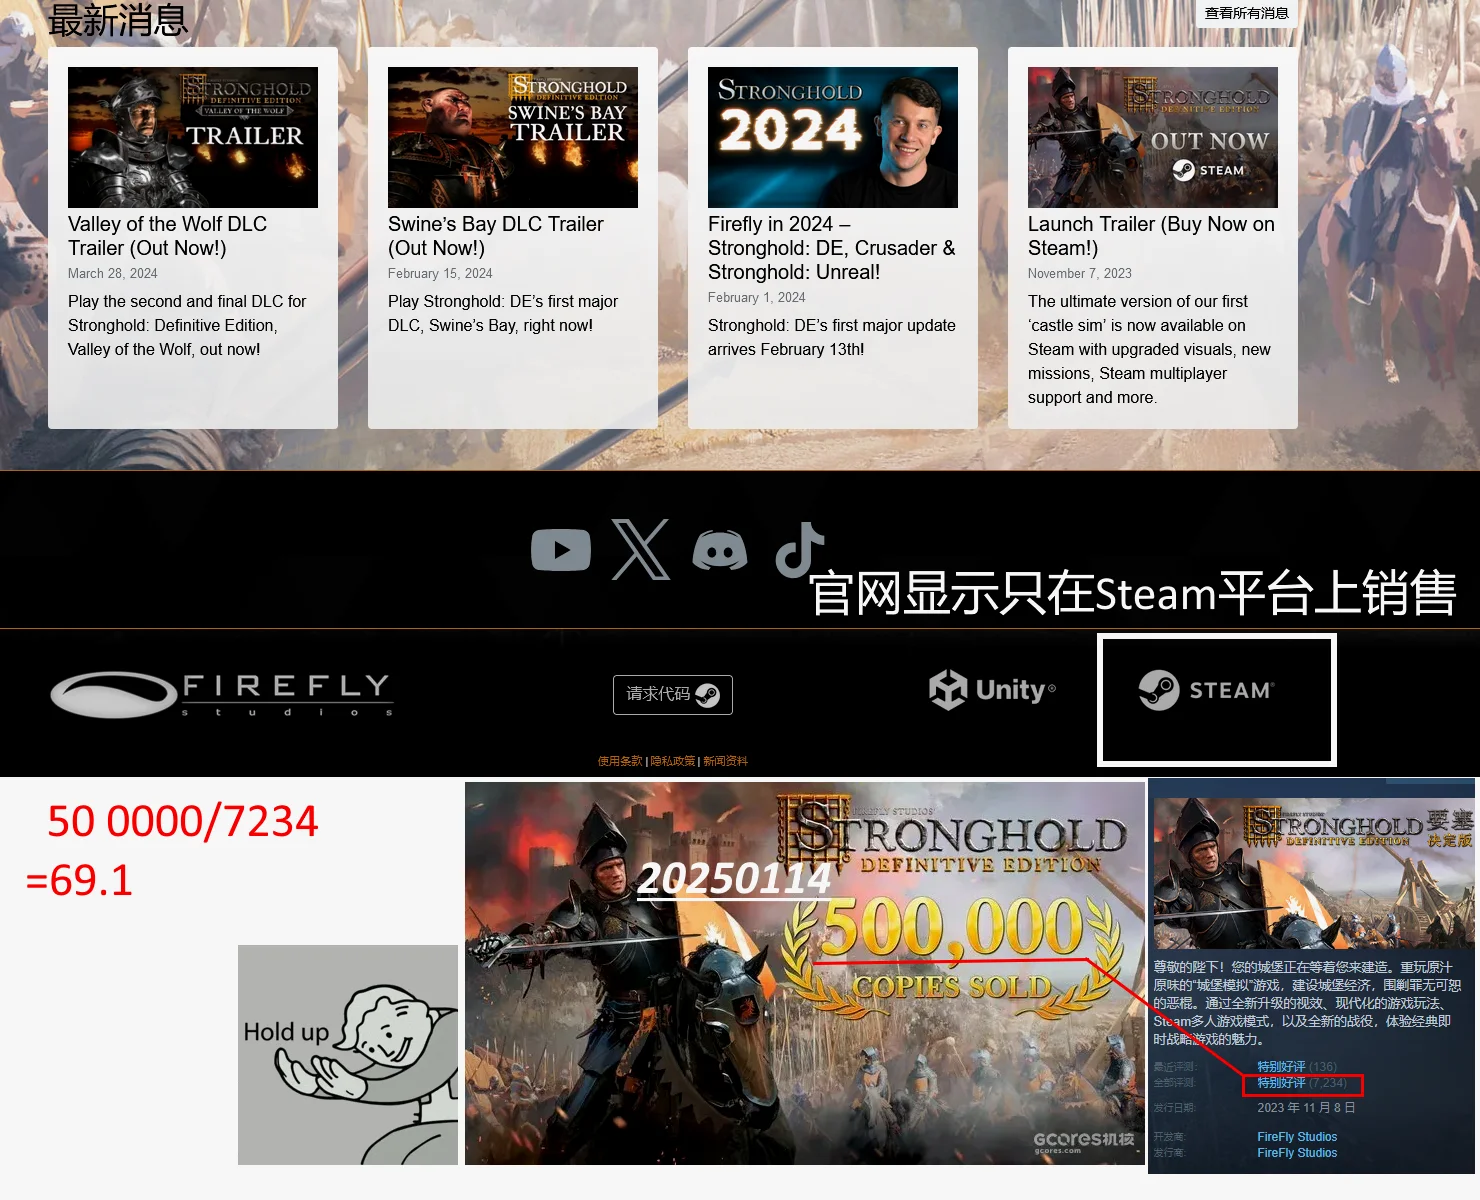
Task: Open 'Firefly in 2024' article headline
Action: (832, 248)
